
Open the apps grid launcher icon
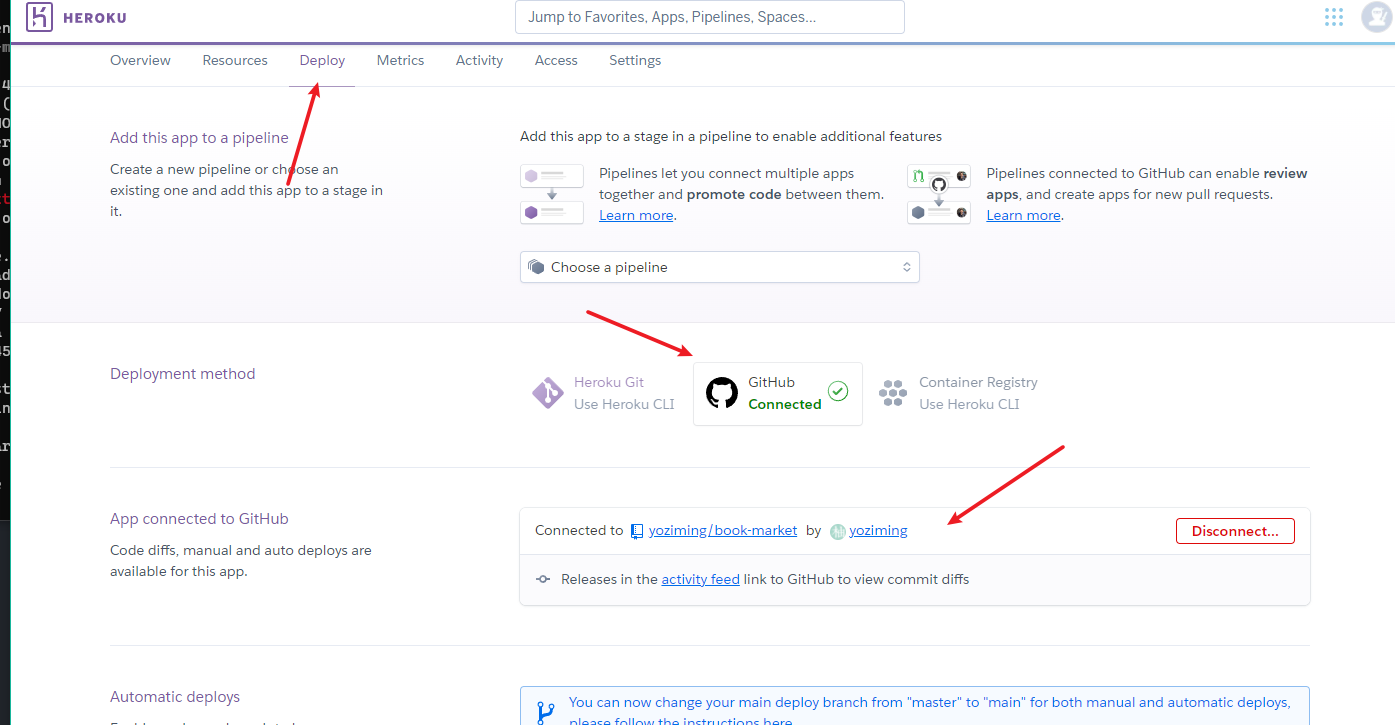coord(1334,17)
